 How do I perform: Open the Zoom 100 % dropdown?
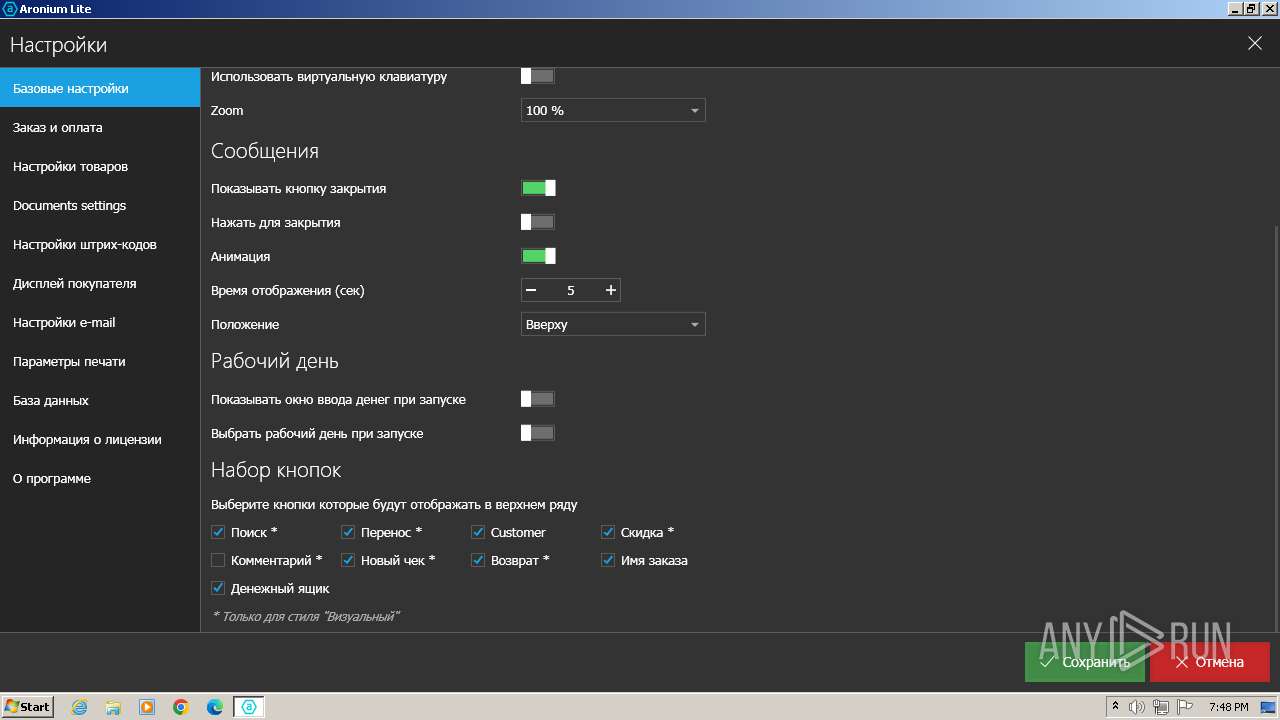(x=613, y=110)
